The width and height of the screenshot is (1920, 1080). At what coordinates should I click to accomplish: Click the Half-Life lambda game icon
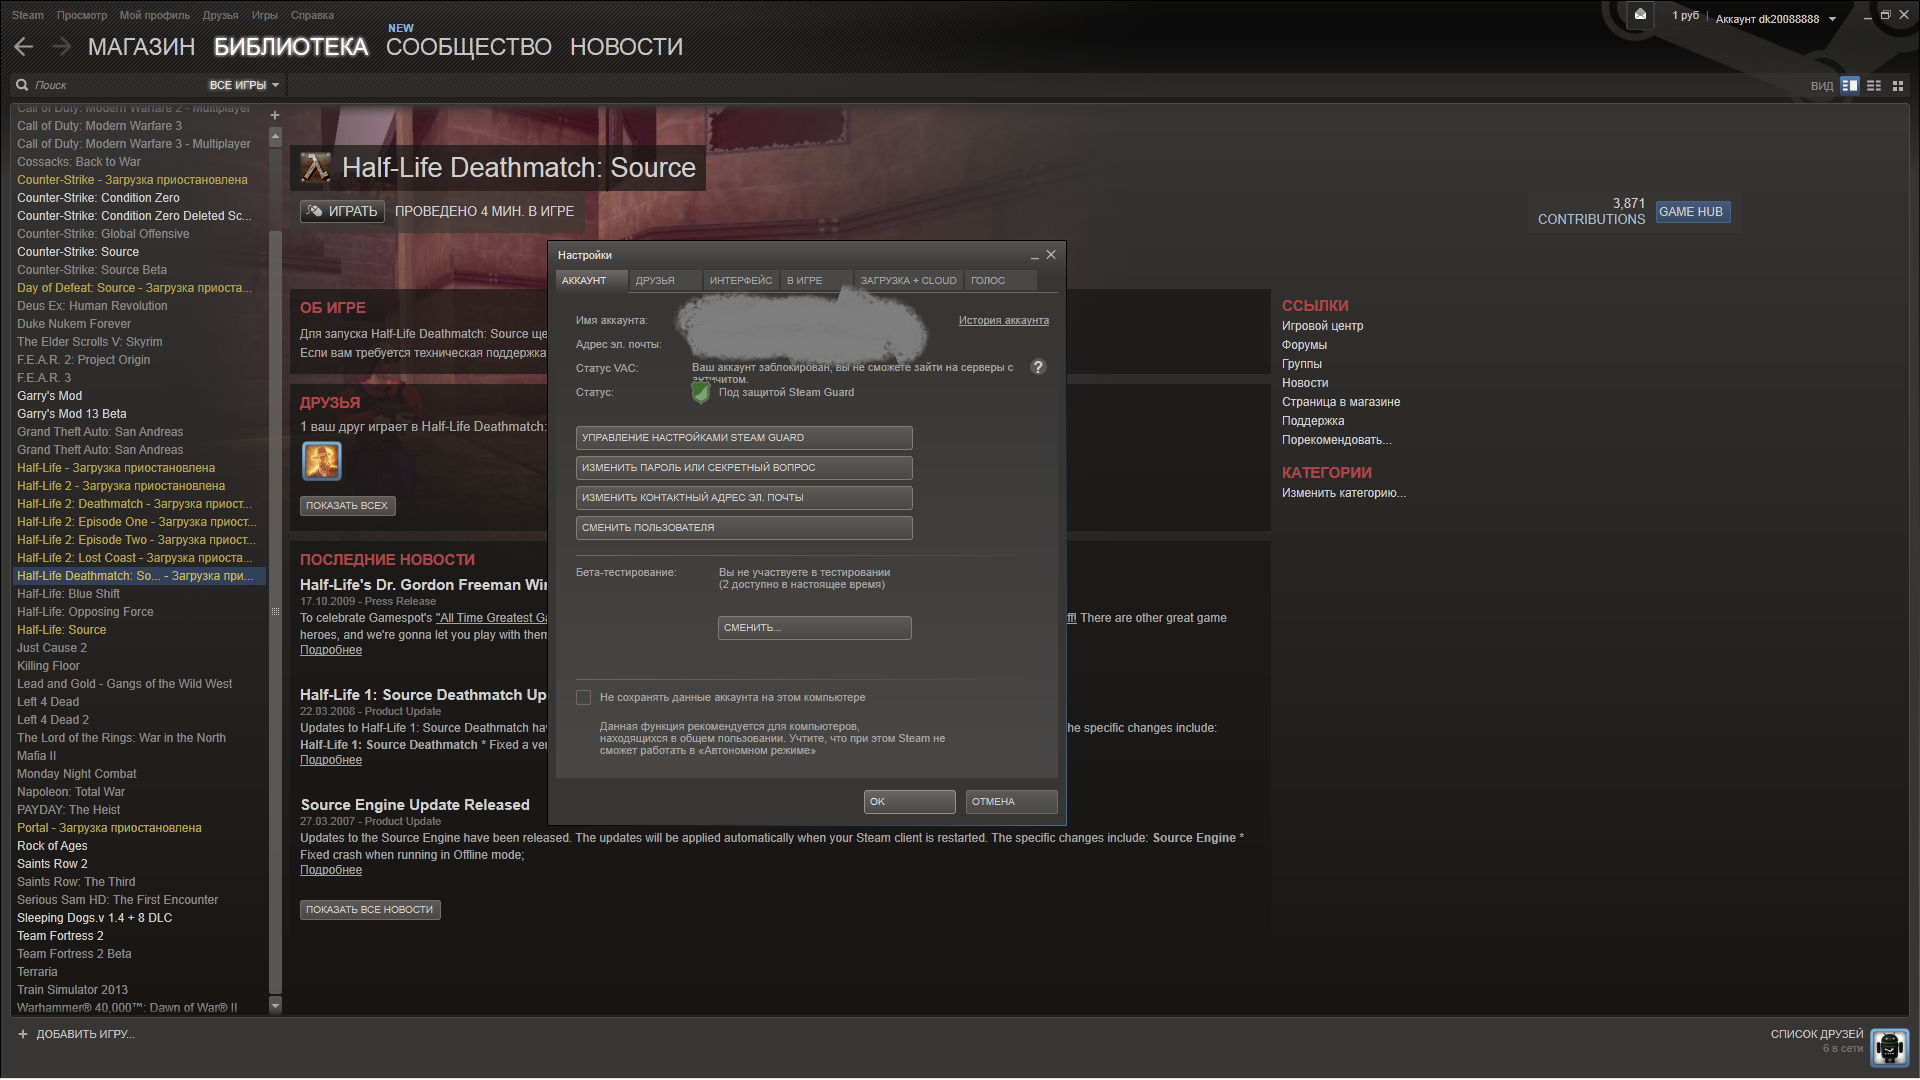coord(316,167)
